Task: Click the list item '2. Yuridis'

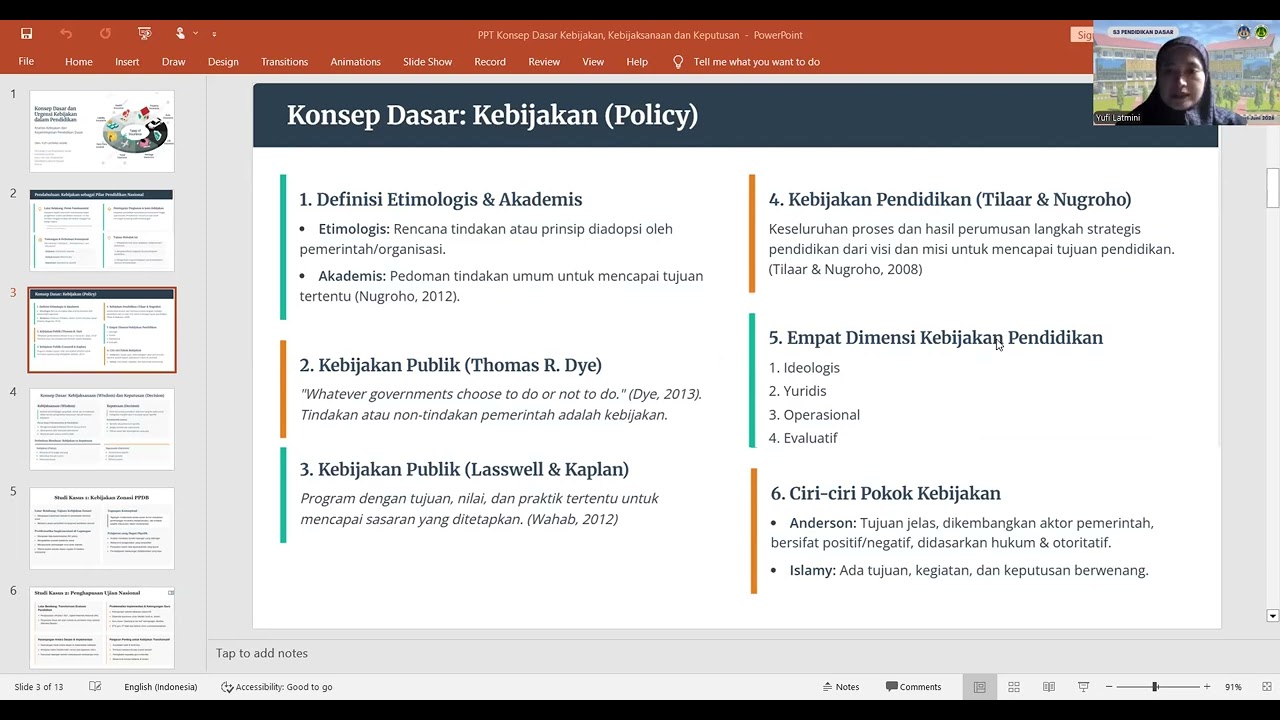Action: point(797,391)
